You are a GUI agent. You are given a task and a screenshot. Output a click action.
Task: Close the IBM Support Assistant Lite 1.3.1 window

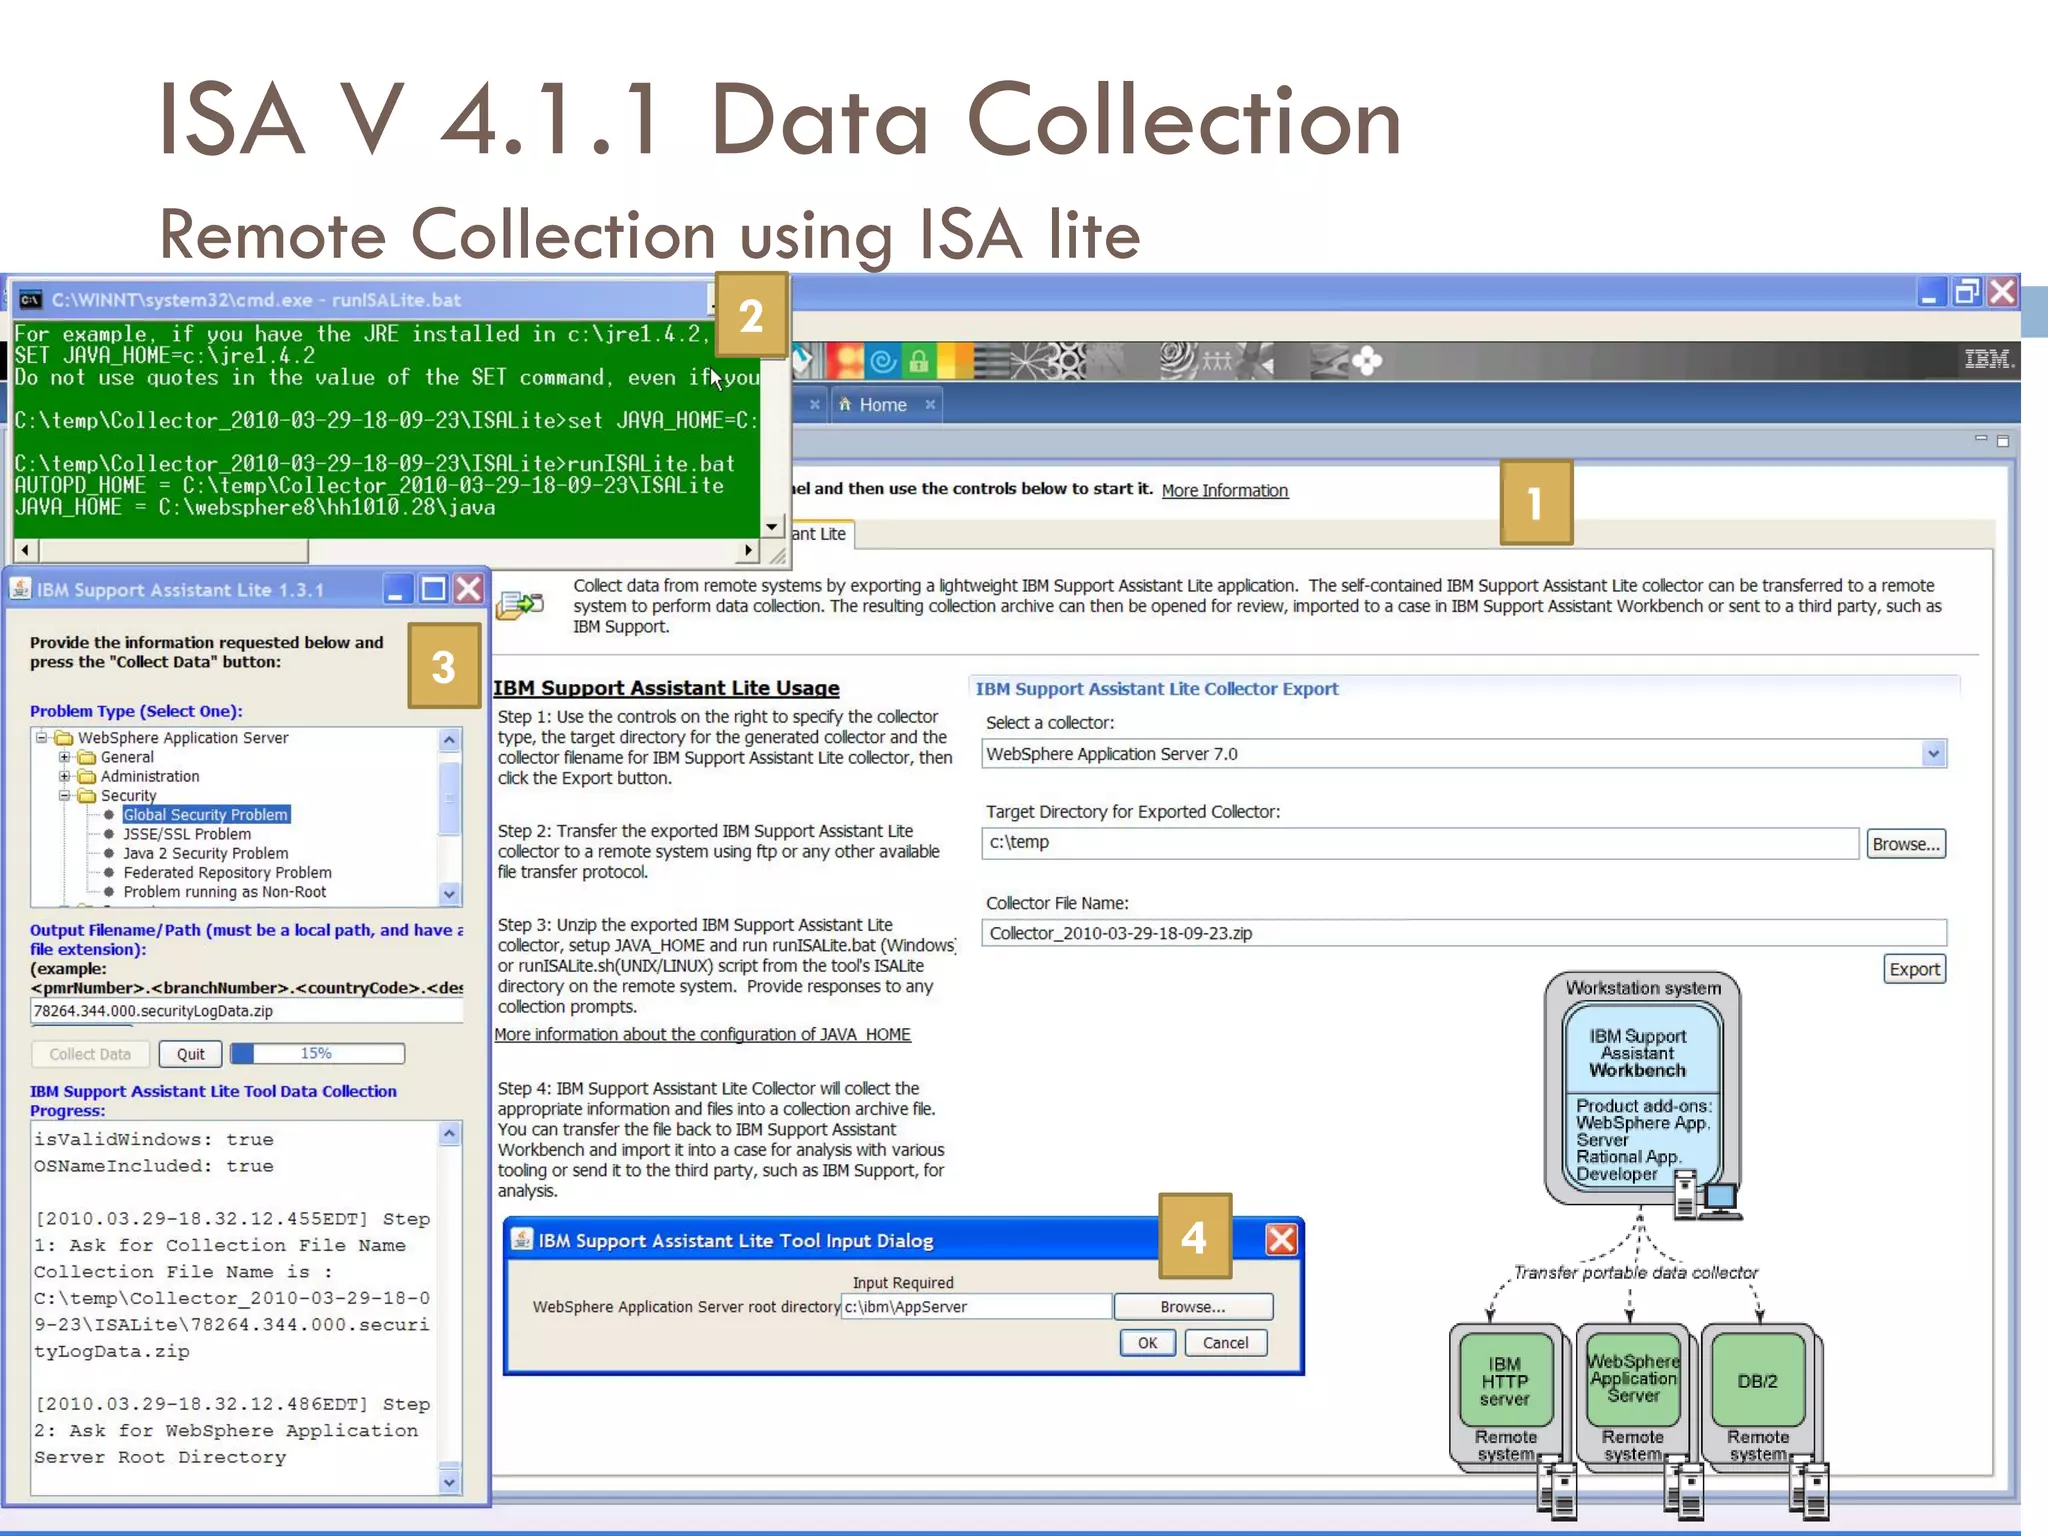(x=469, y=589)
